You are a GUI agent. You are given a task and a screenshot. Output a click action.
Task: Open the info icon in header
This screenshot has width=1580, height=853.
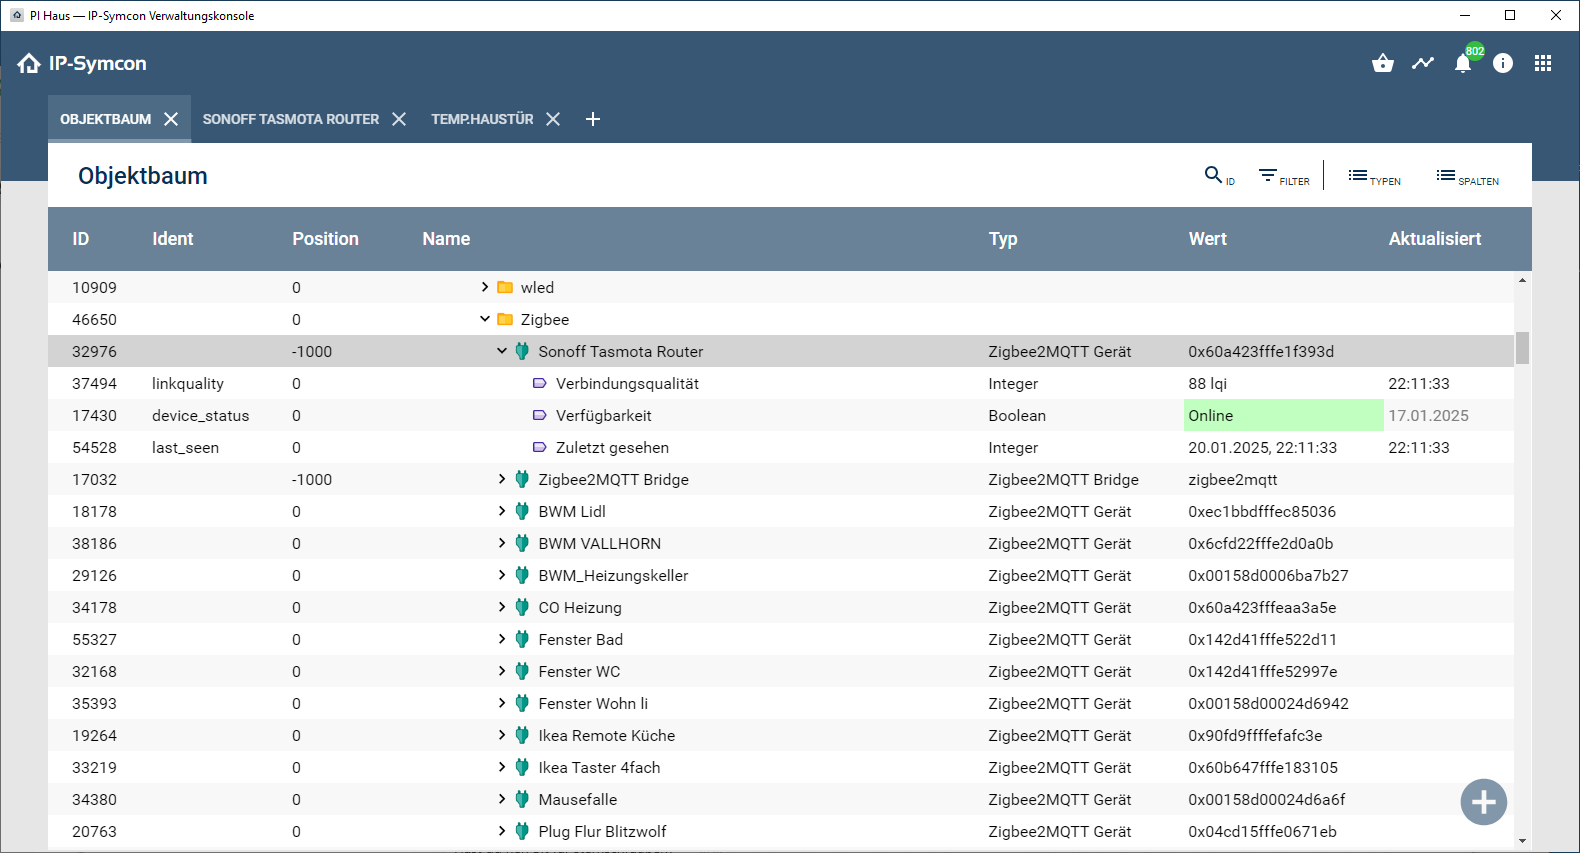tap(1503, 63)
